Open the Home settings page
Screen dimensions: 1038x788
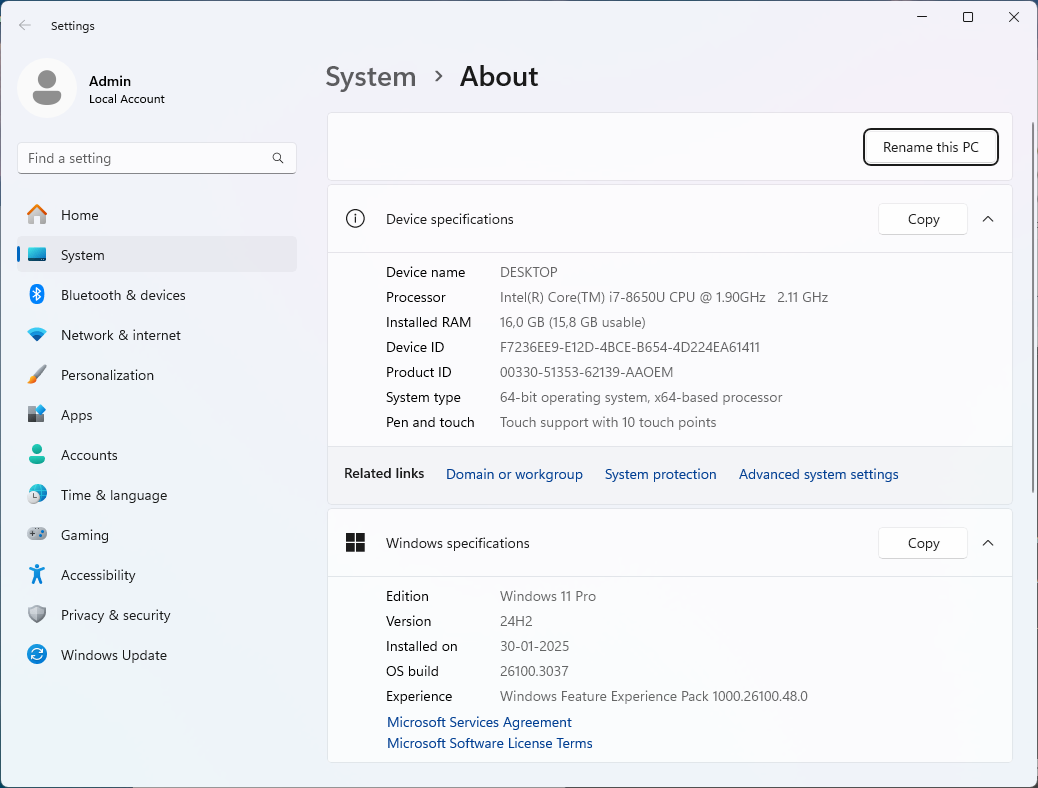157,215
